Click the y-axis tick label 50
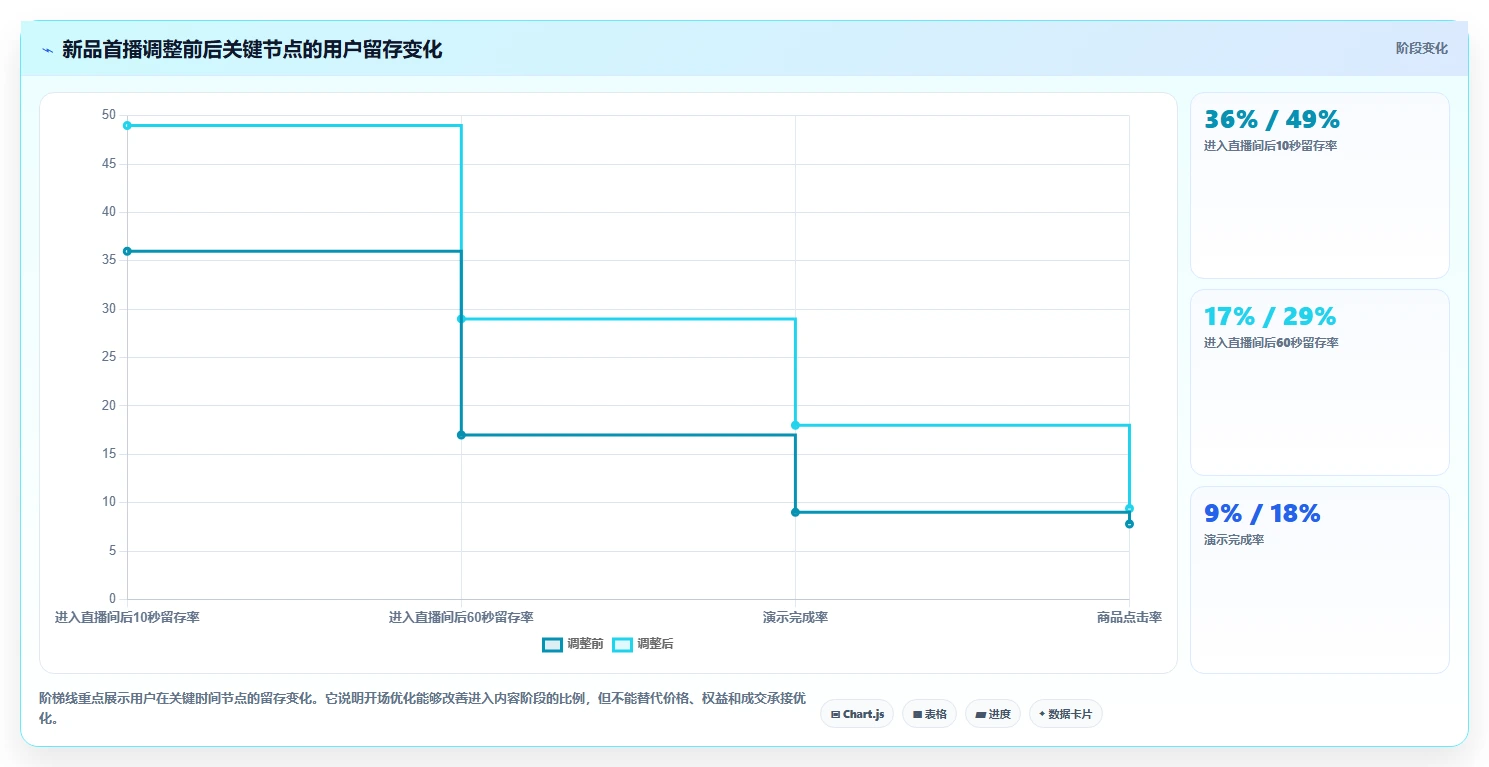 point(109,115)
